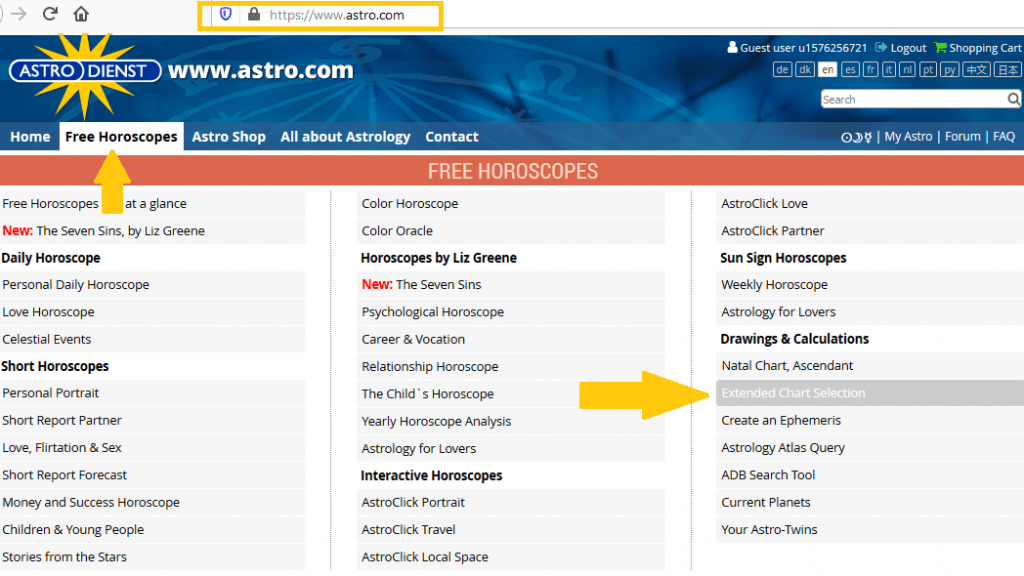Open Create an Ephemeris

870,421
